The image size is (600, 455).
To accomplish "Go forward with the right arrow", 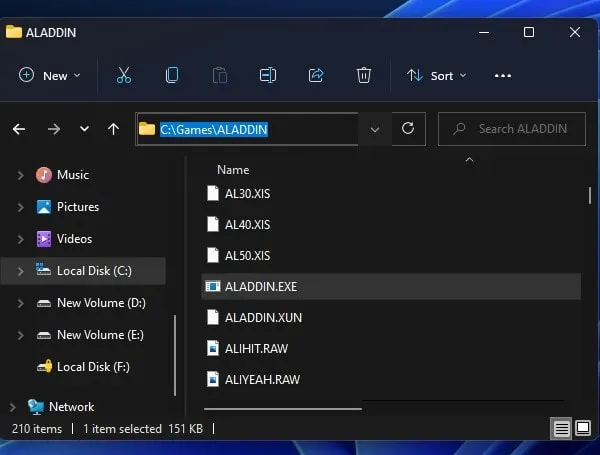I will tap(54, 129).
